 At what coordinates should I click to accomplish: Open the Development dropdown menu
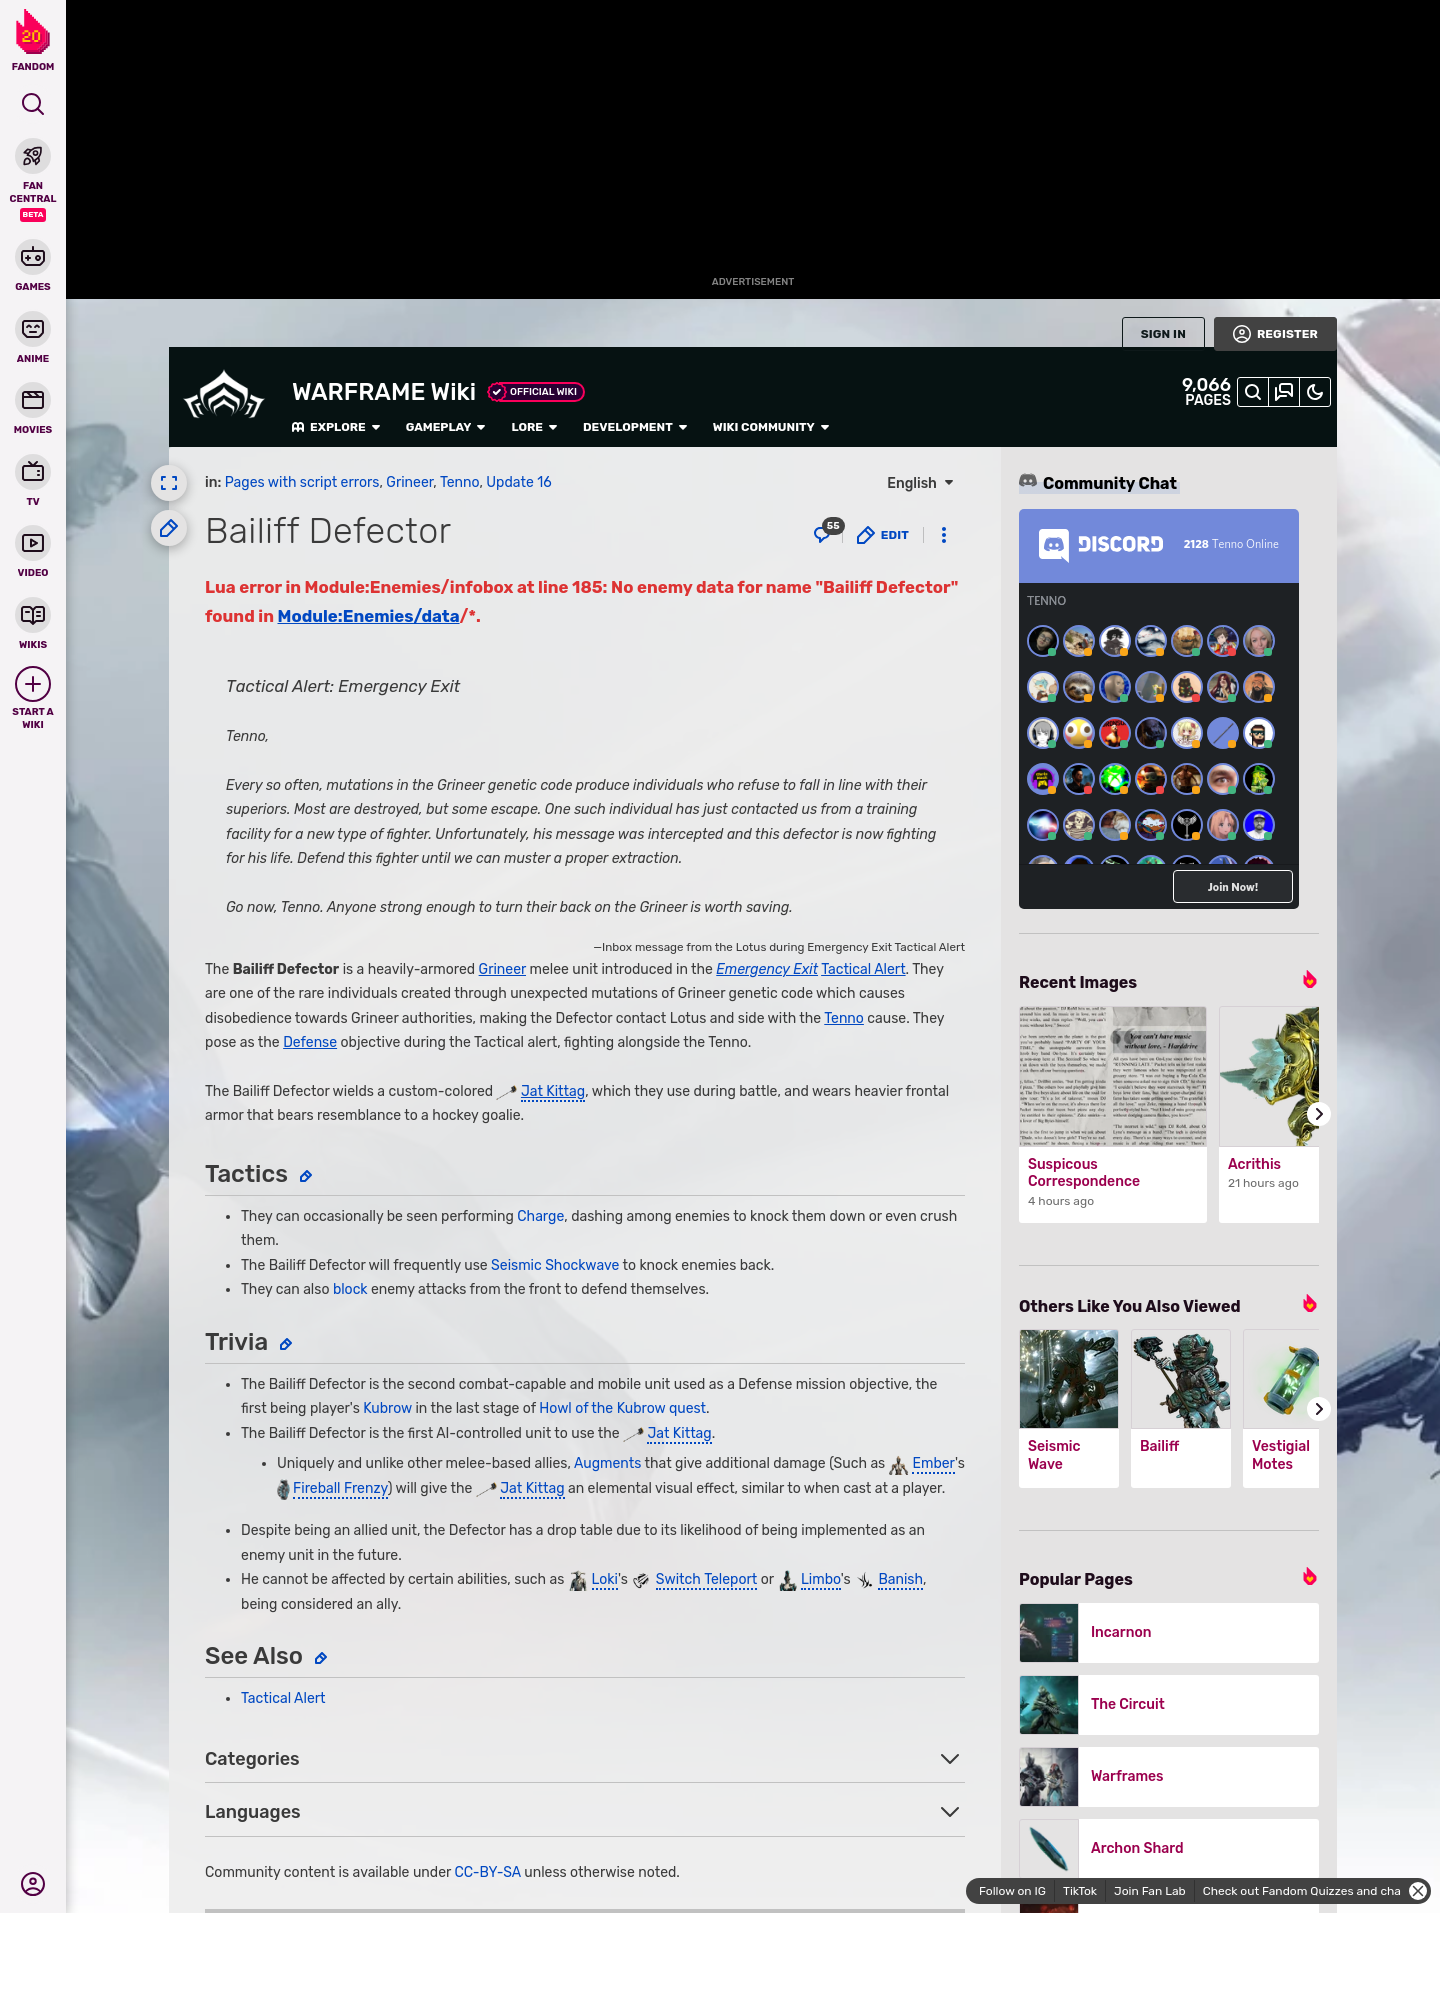point(635,427)
